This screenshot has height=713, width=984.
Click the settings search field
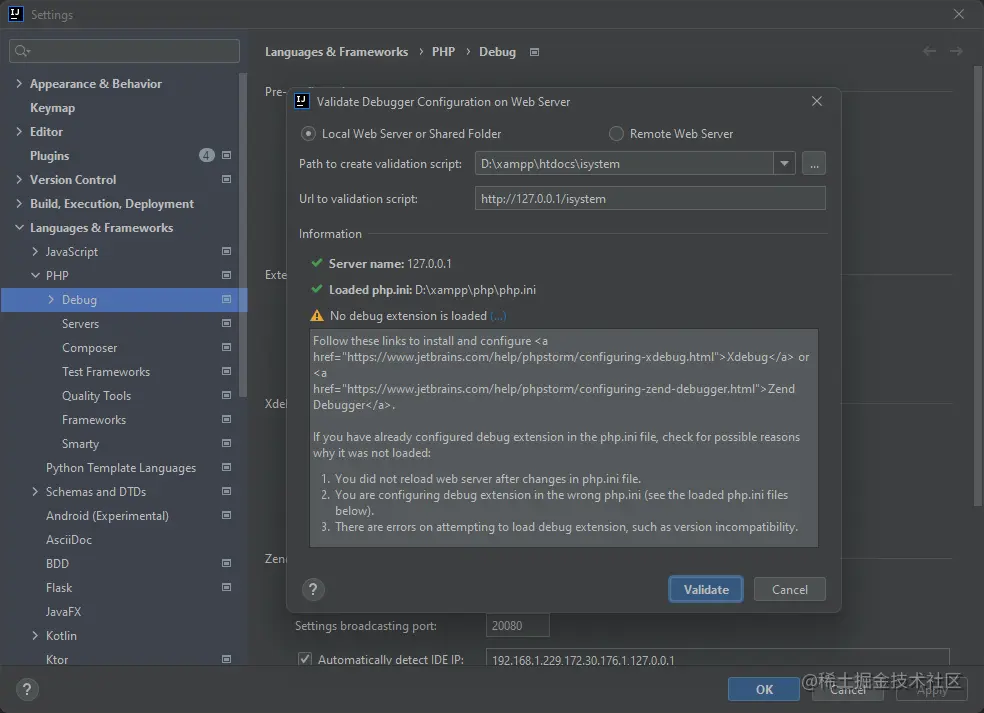[x=124, y=51]
